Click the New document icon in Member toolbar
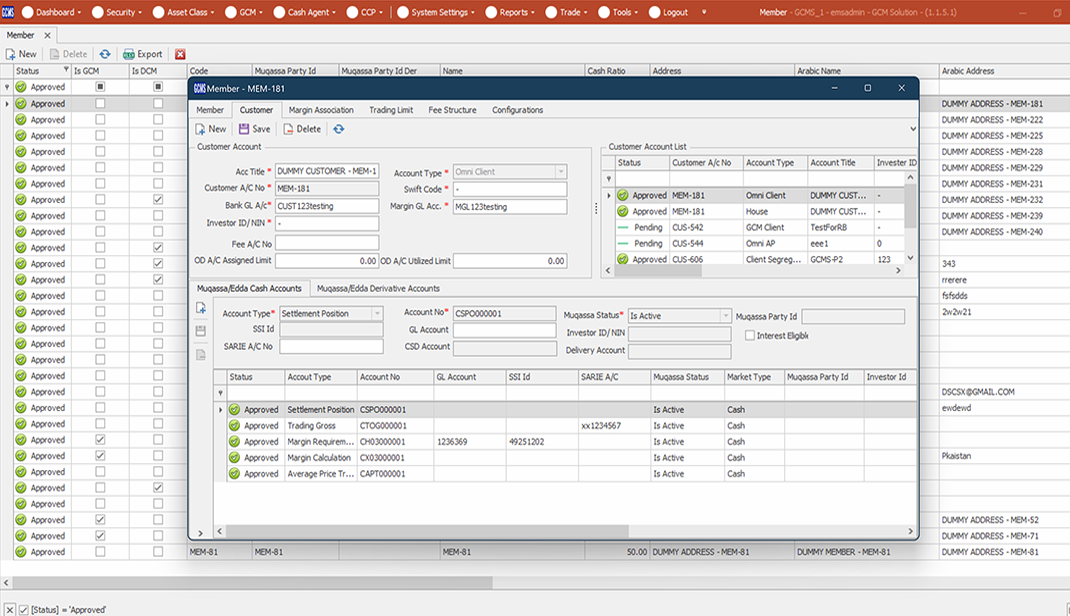 (10, 54)
